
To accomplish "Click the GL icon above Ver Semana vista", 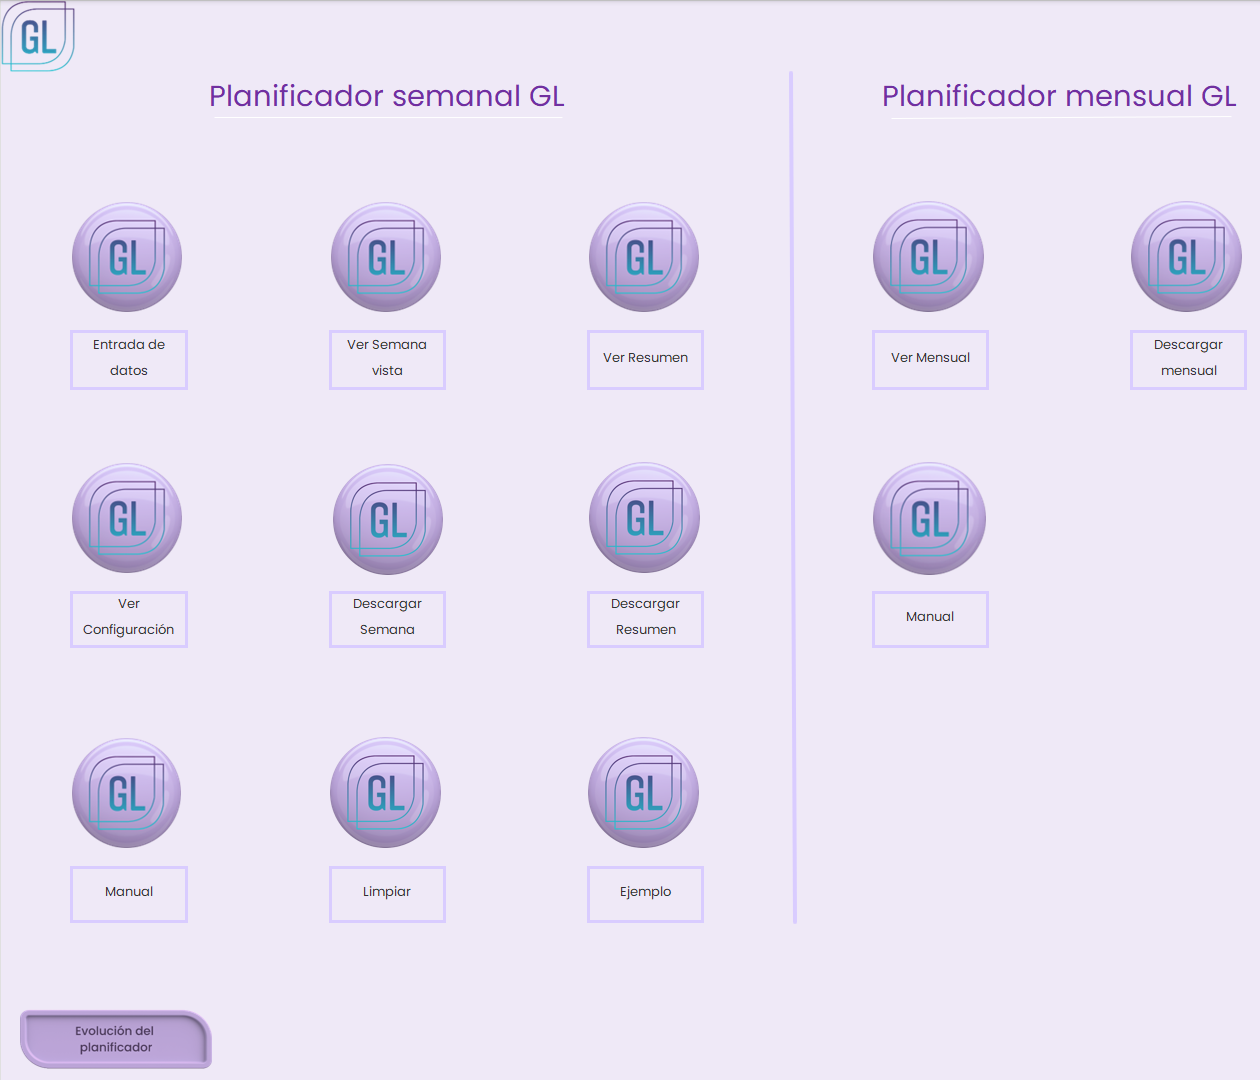I will click(x=386, y=257).
